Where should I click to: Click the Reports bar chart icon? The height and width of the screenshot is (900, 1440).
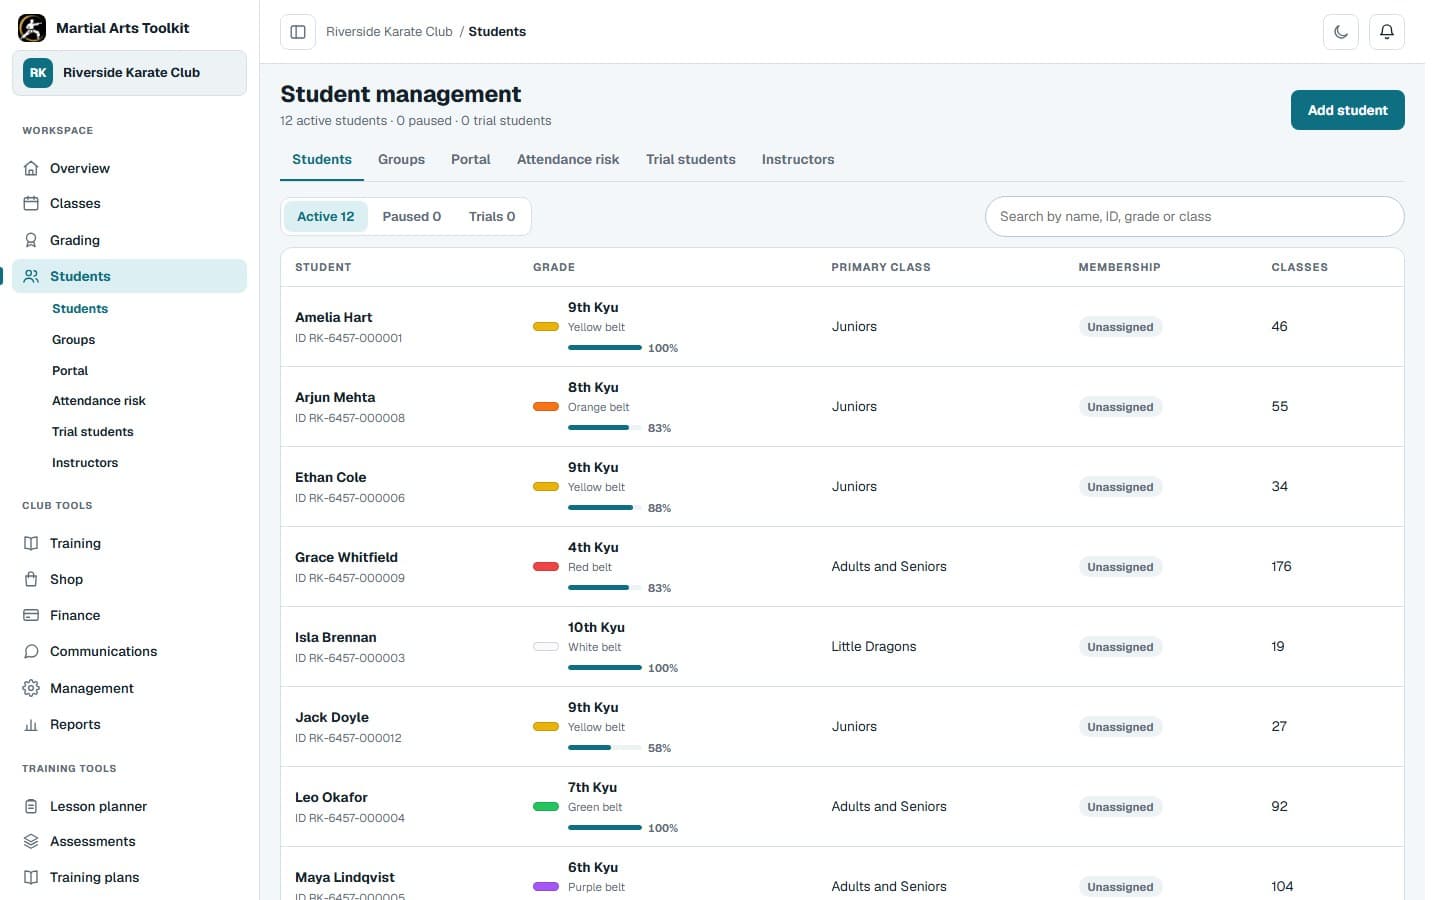pos(31,724)
